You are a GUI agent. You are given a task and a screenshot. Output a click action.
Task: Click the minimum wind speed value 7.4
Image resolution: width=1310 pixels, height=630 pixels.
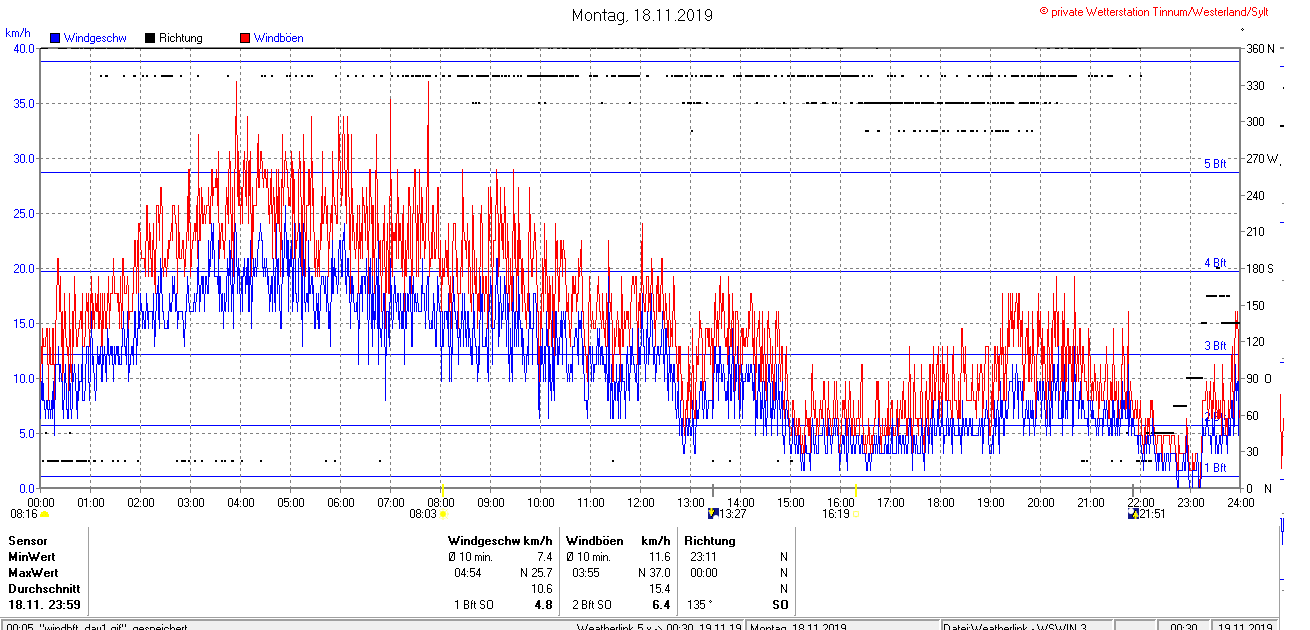pos(544,556)
